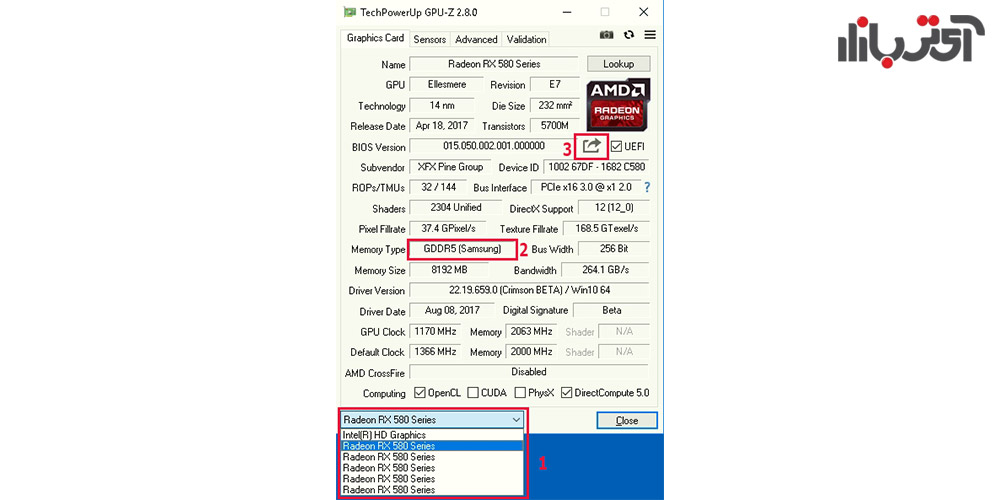The image size is (1000, 500).
Task: Click the GPU field showing Ellesmere
Action: point(446,85)
